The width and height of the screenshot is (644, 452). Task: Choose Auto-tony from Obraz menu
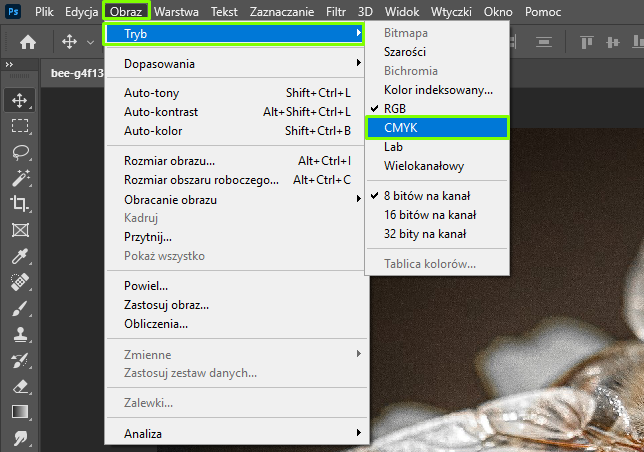236,93
